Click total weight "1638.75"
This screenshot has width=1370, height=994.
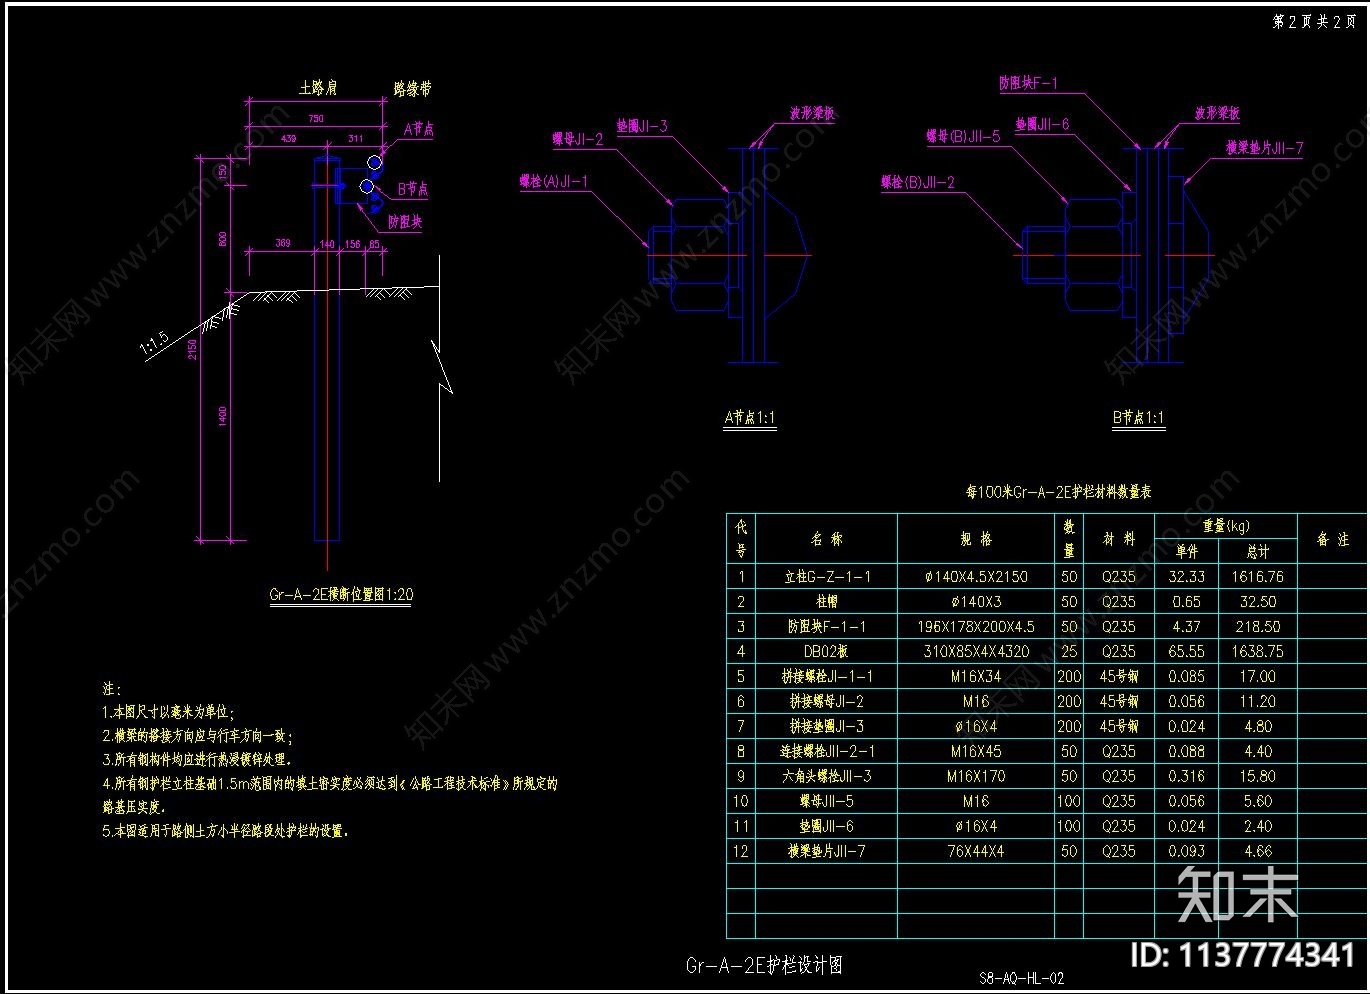(x=1257, y=652)
